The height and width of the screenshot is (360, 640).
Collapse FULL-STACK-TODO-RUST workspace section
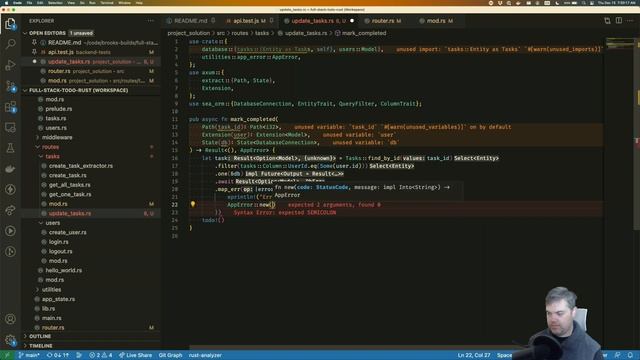tap(25, 90)
